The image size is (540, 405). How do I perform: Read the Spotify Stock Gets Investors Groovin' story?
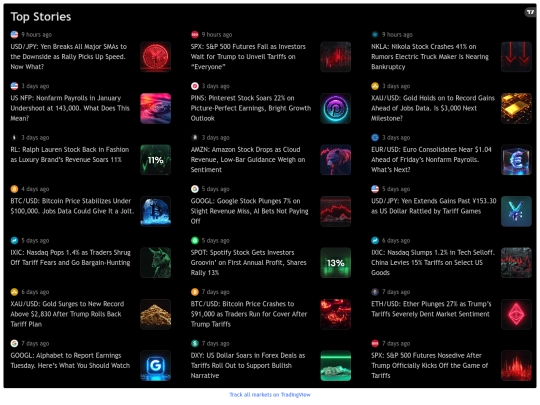(248, 262)
